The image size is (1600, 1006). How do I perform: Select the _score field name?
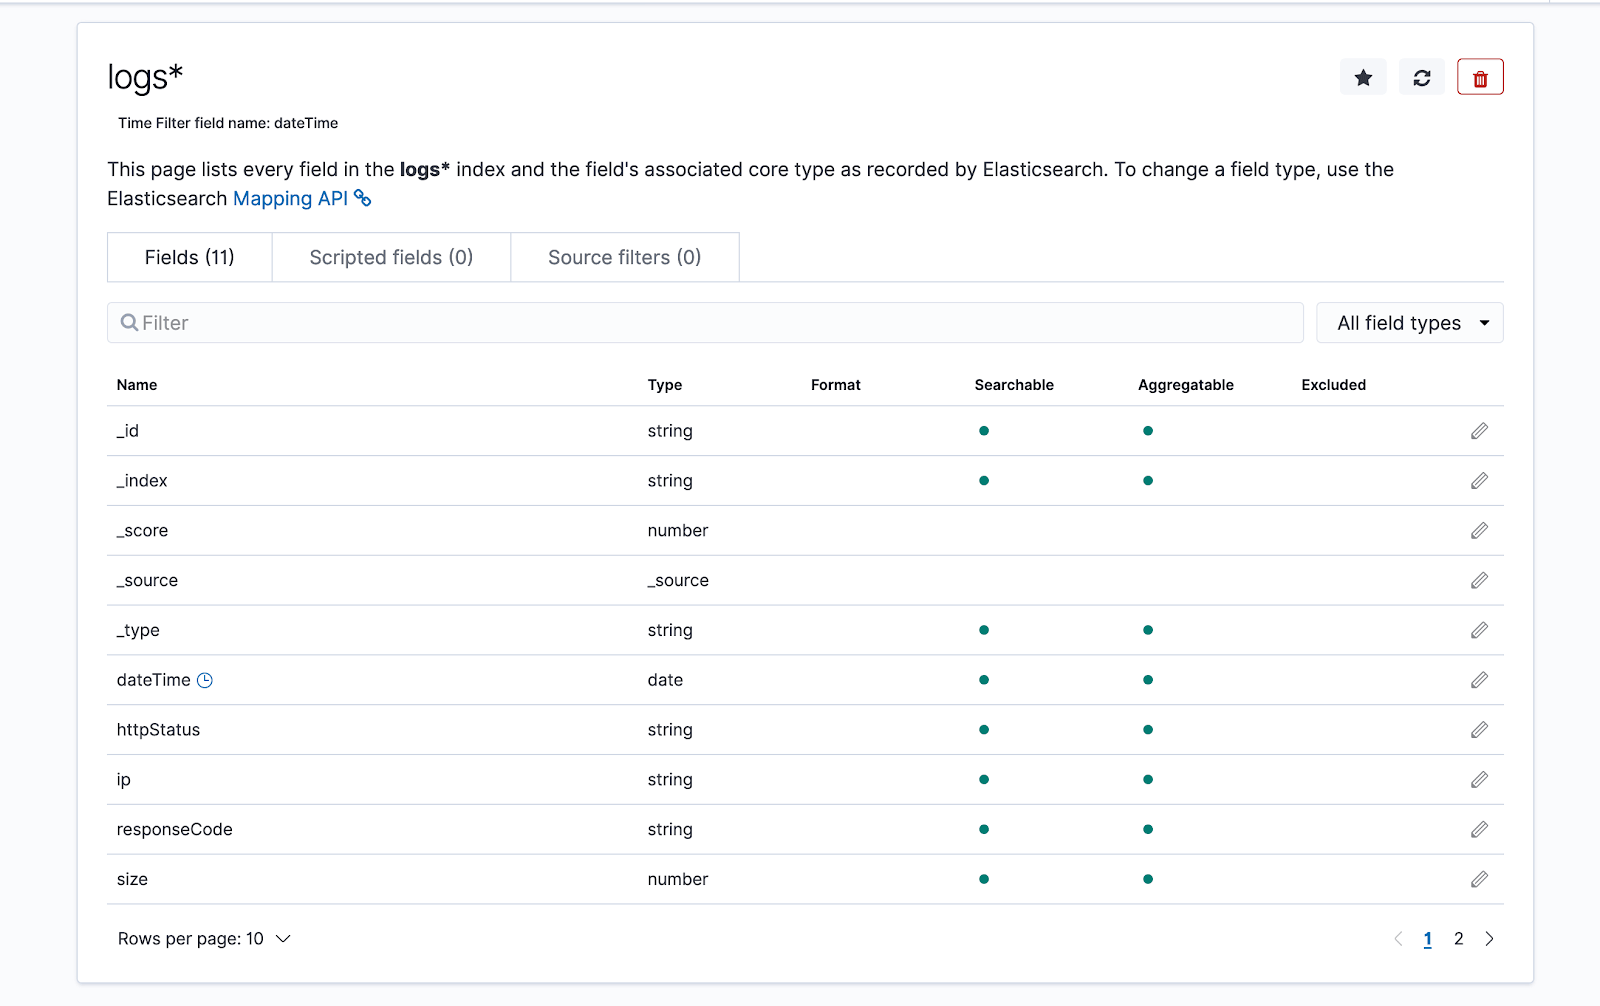tap(142, 531)
